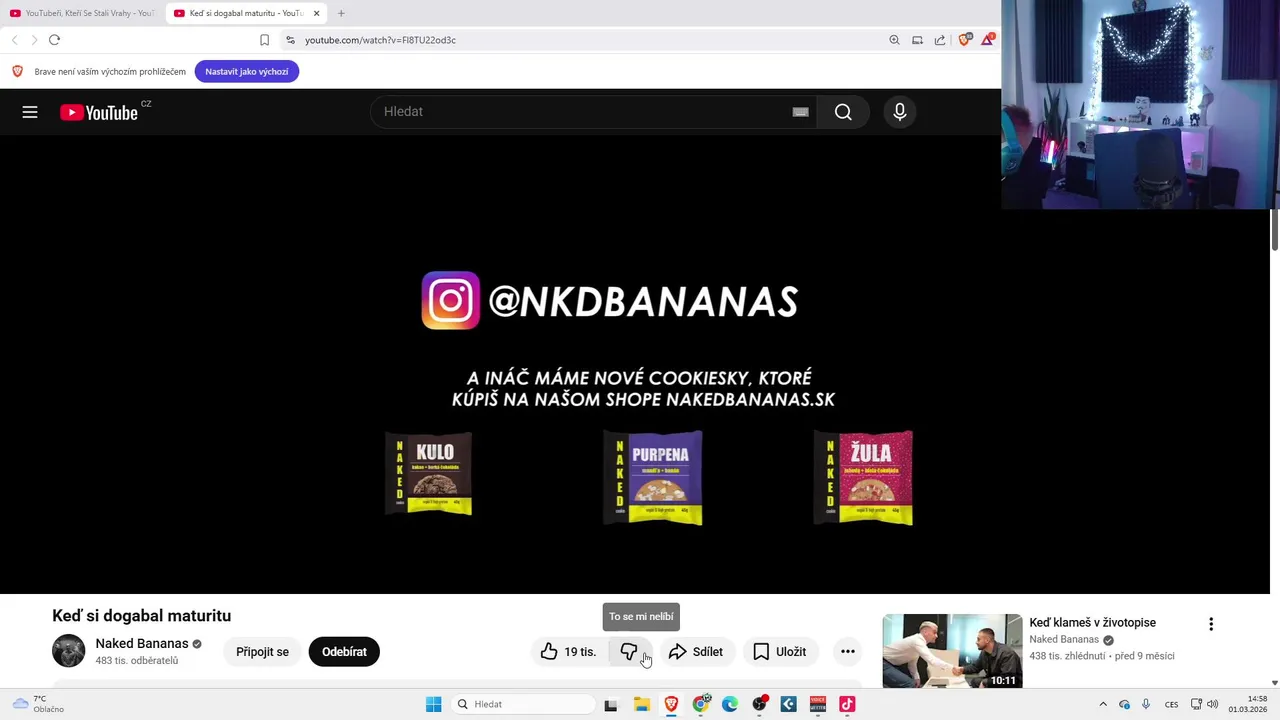Open the volume speaker tray icon

click(1212, 704)
